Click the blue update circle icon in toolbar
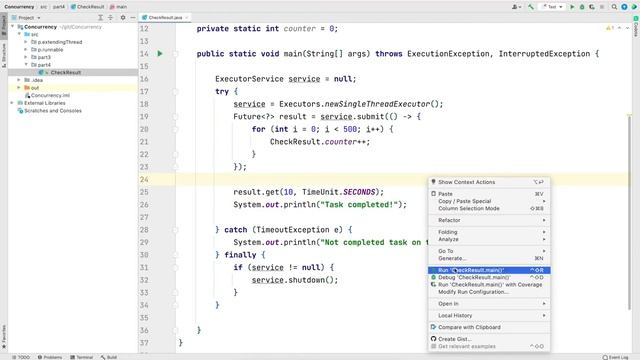 pos(624,7)
